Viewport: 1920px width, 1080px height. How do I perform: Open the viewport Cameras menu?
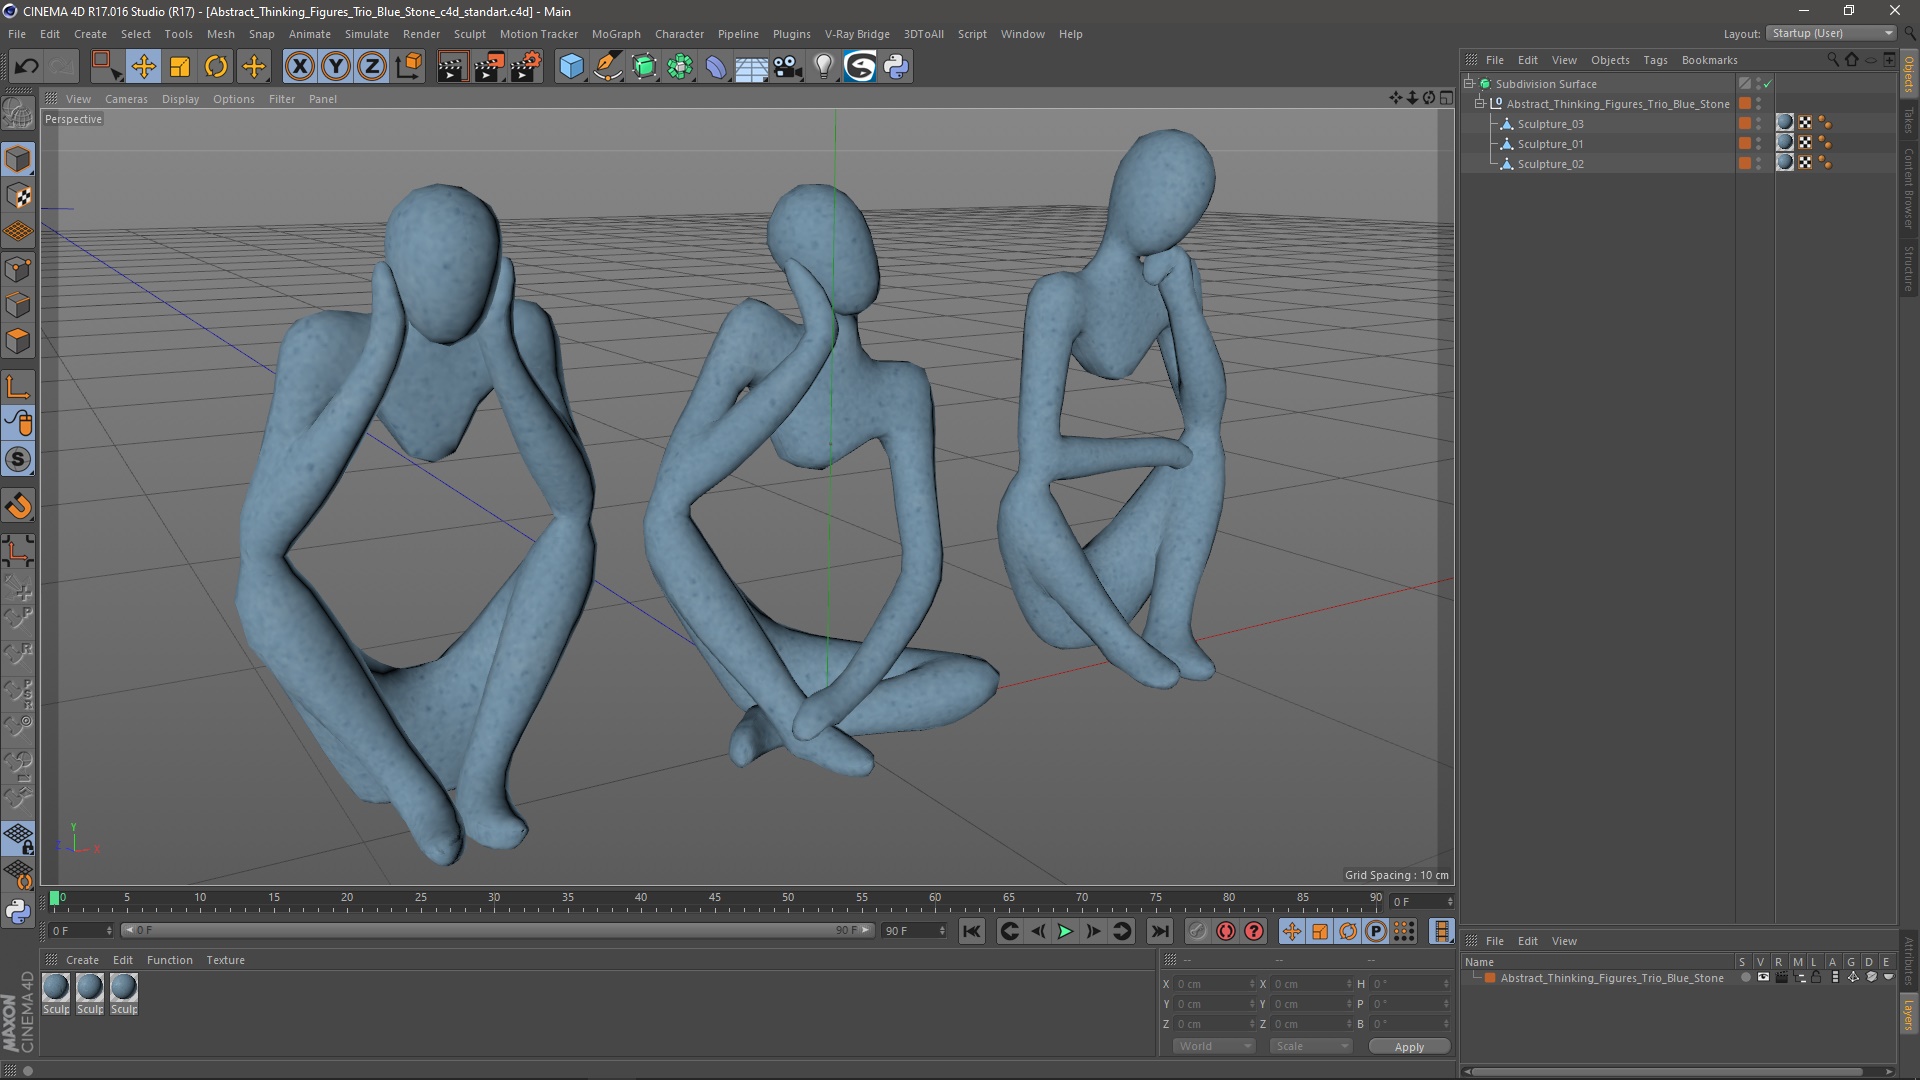(x=126, y=99)
